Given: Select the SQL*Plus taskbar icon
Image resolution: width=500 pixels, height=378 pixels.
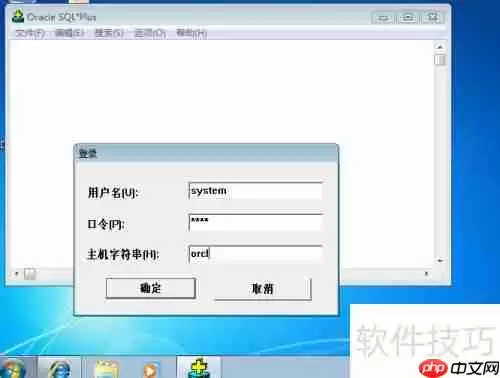Looking at the screenshot, I should click(199, 367).
